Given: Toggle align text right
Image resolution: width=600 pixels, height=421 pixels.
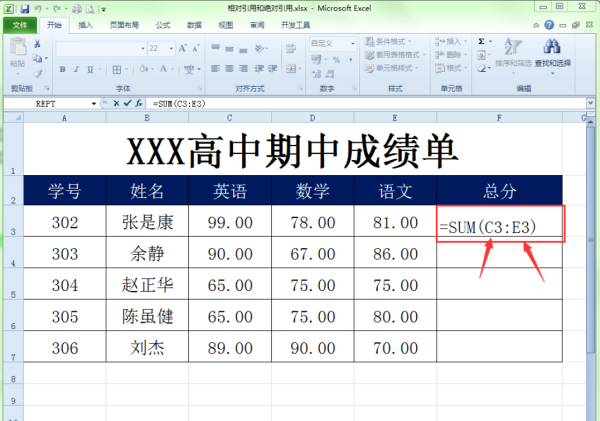Looking at the screenshot, I should (243, 68).
